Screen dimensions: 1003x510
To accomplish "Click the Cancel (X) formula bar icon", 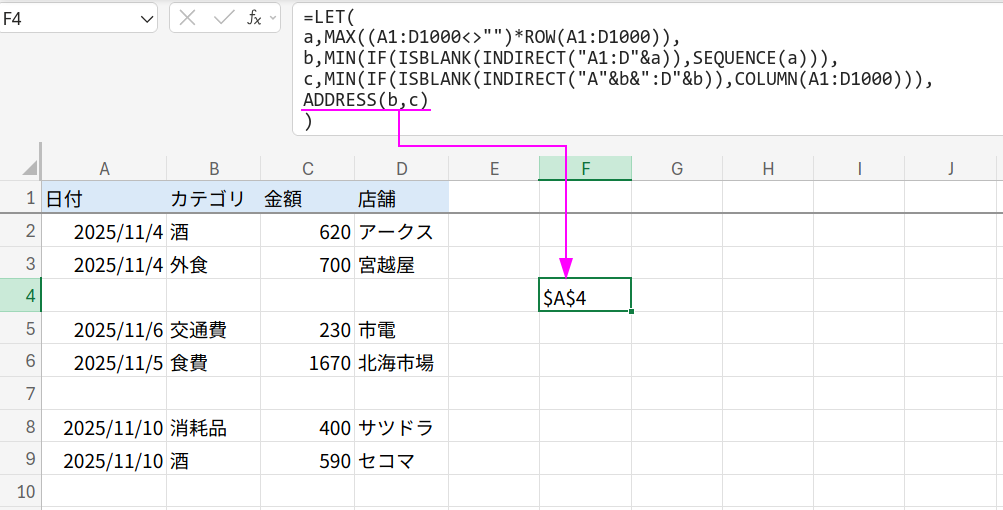I will pyautogui.click(x=188, y=17).
